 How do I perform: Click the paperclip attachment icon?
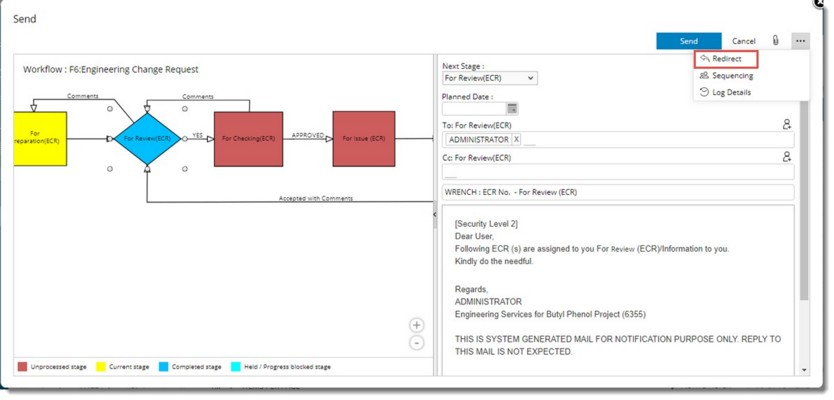[x=775, y=41]
